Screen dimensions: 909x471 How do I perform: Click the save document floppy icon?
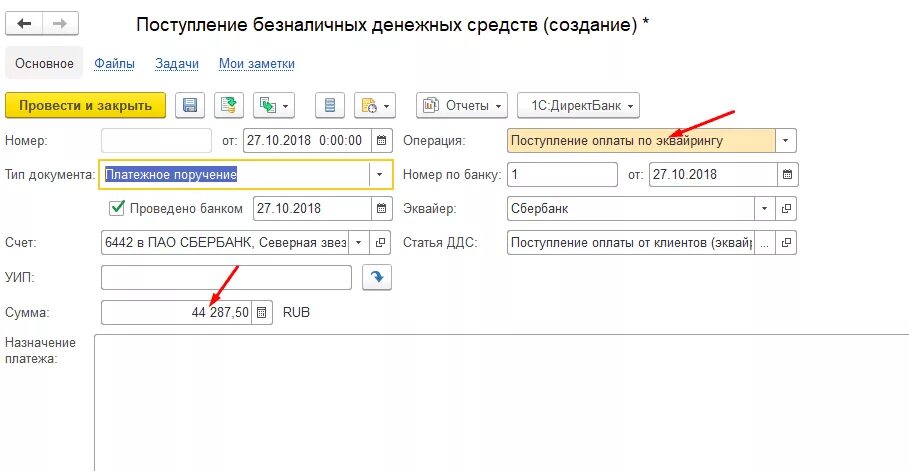(x=190, y=105)
